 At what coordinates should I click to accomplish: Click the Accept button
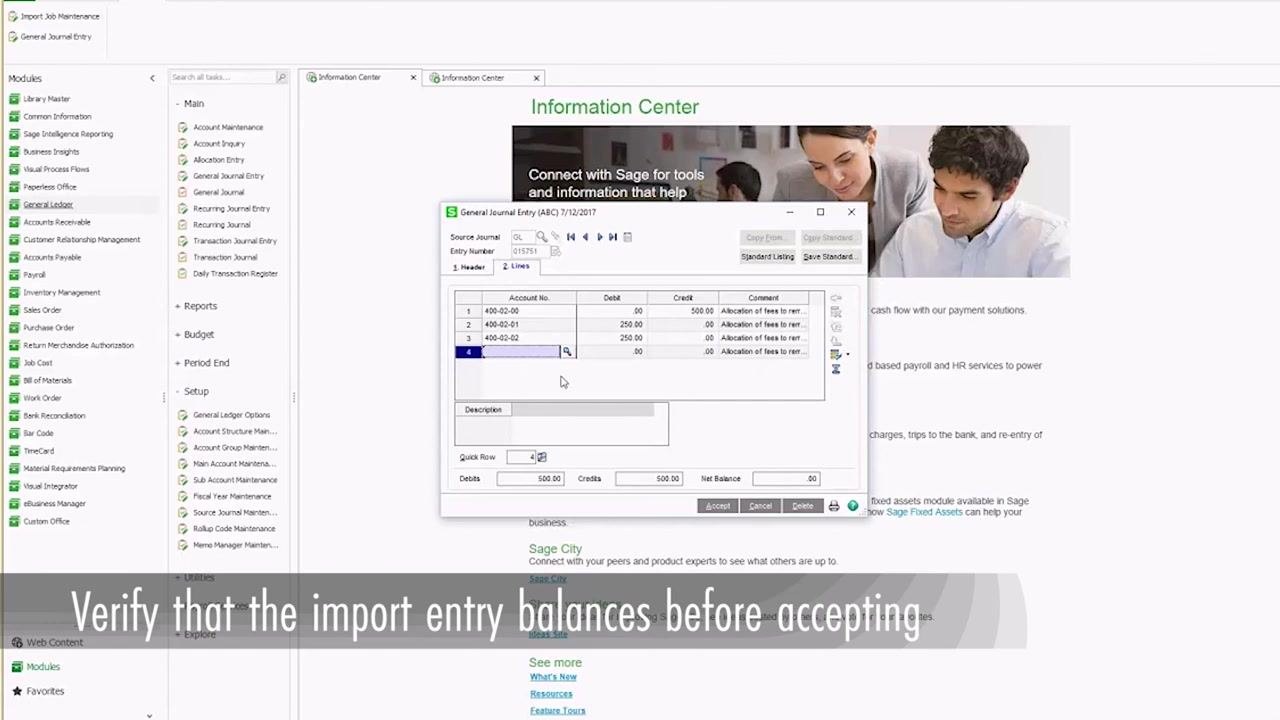click(718, 506)
